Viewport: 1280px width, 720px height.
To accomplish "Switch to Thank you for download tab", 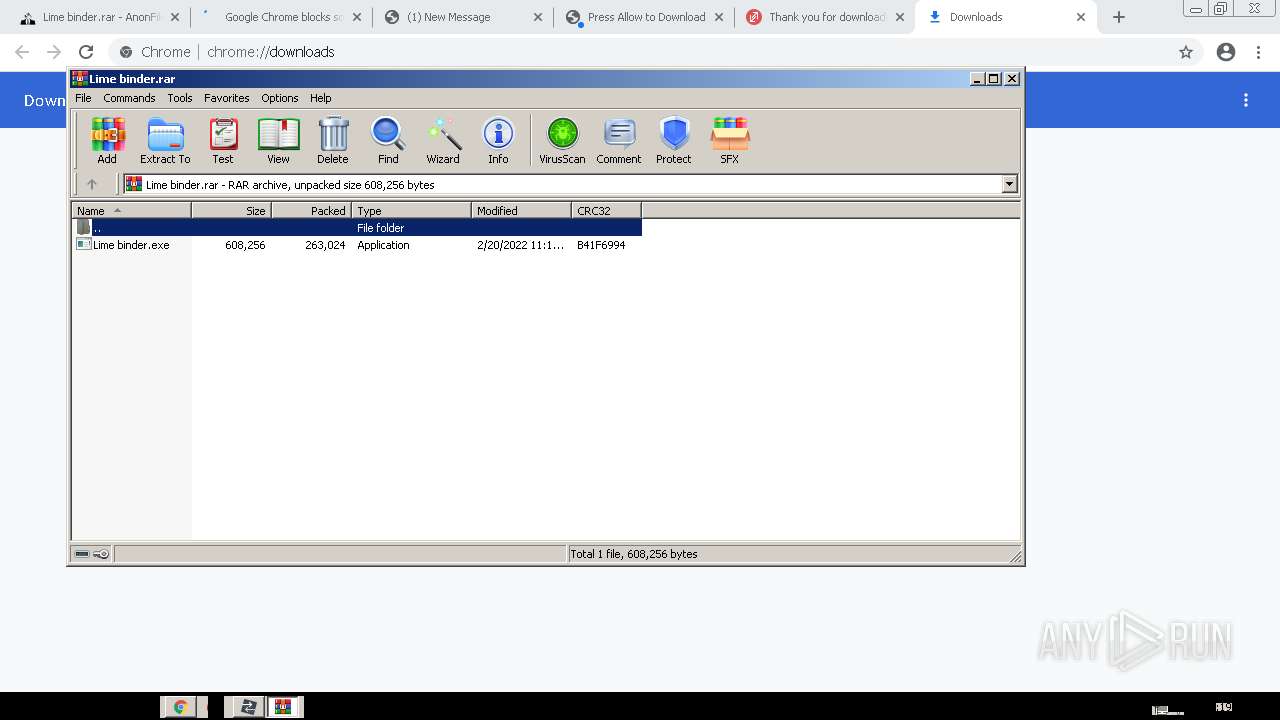I will click(x=826, y=17).
